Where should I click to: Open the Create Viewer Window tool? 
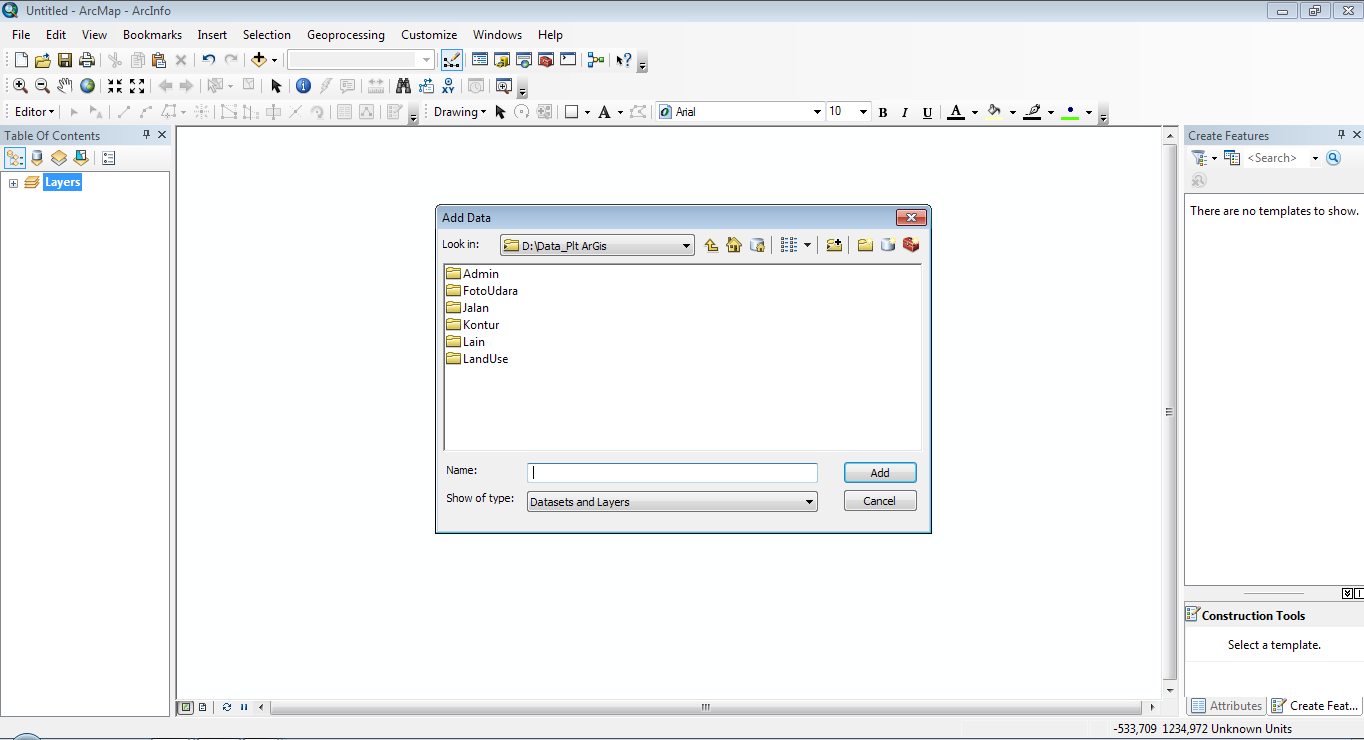click(504, 86)
